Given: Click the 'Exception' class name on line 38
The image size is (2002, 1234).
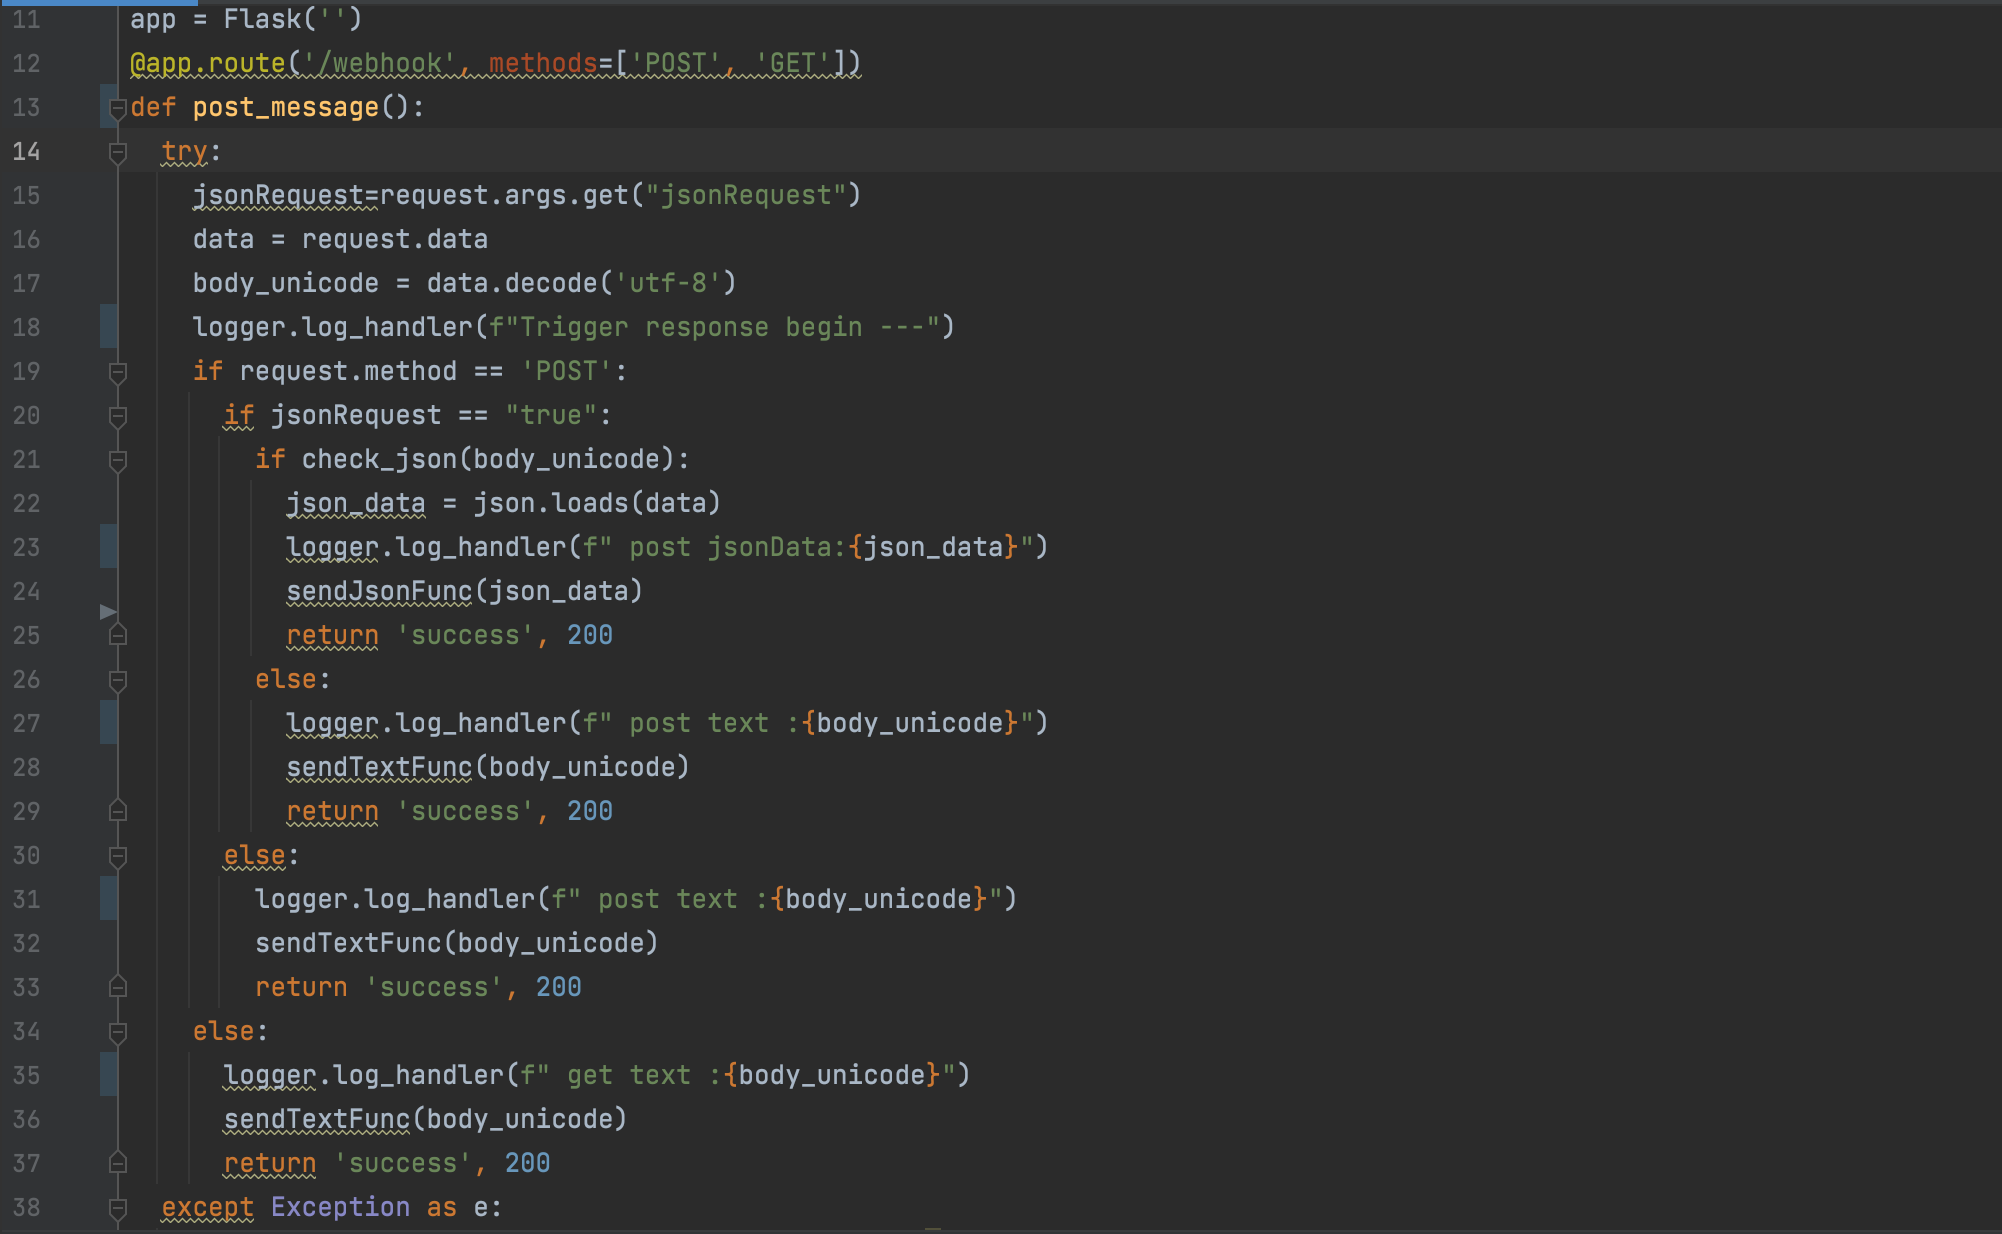Looking at the screenshot, I should tap(340, 1207).
